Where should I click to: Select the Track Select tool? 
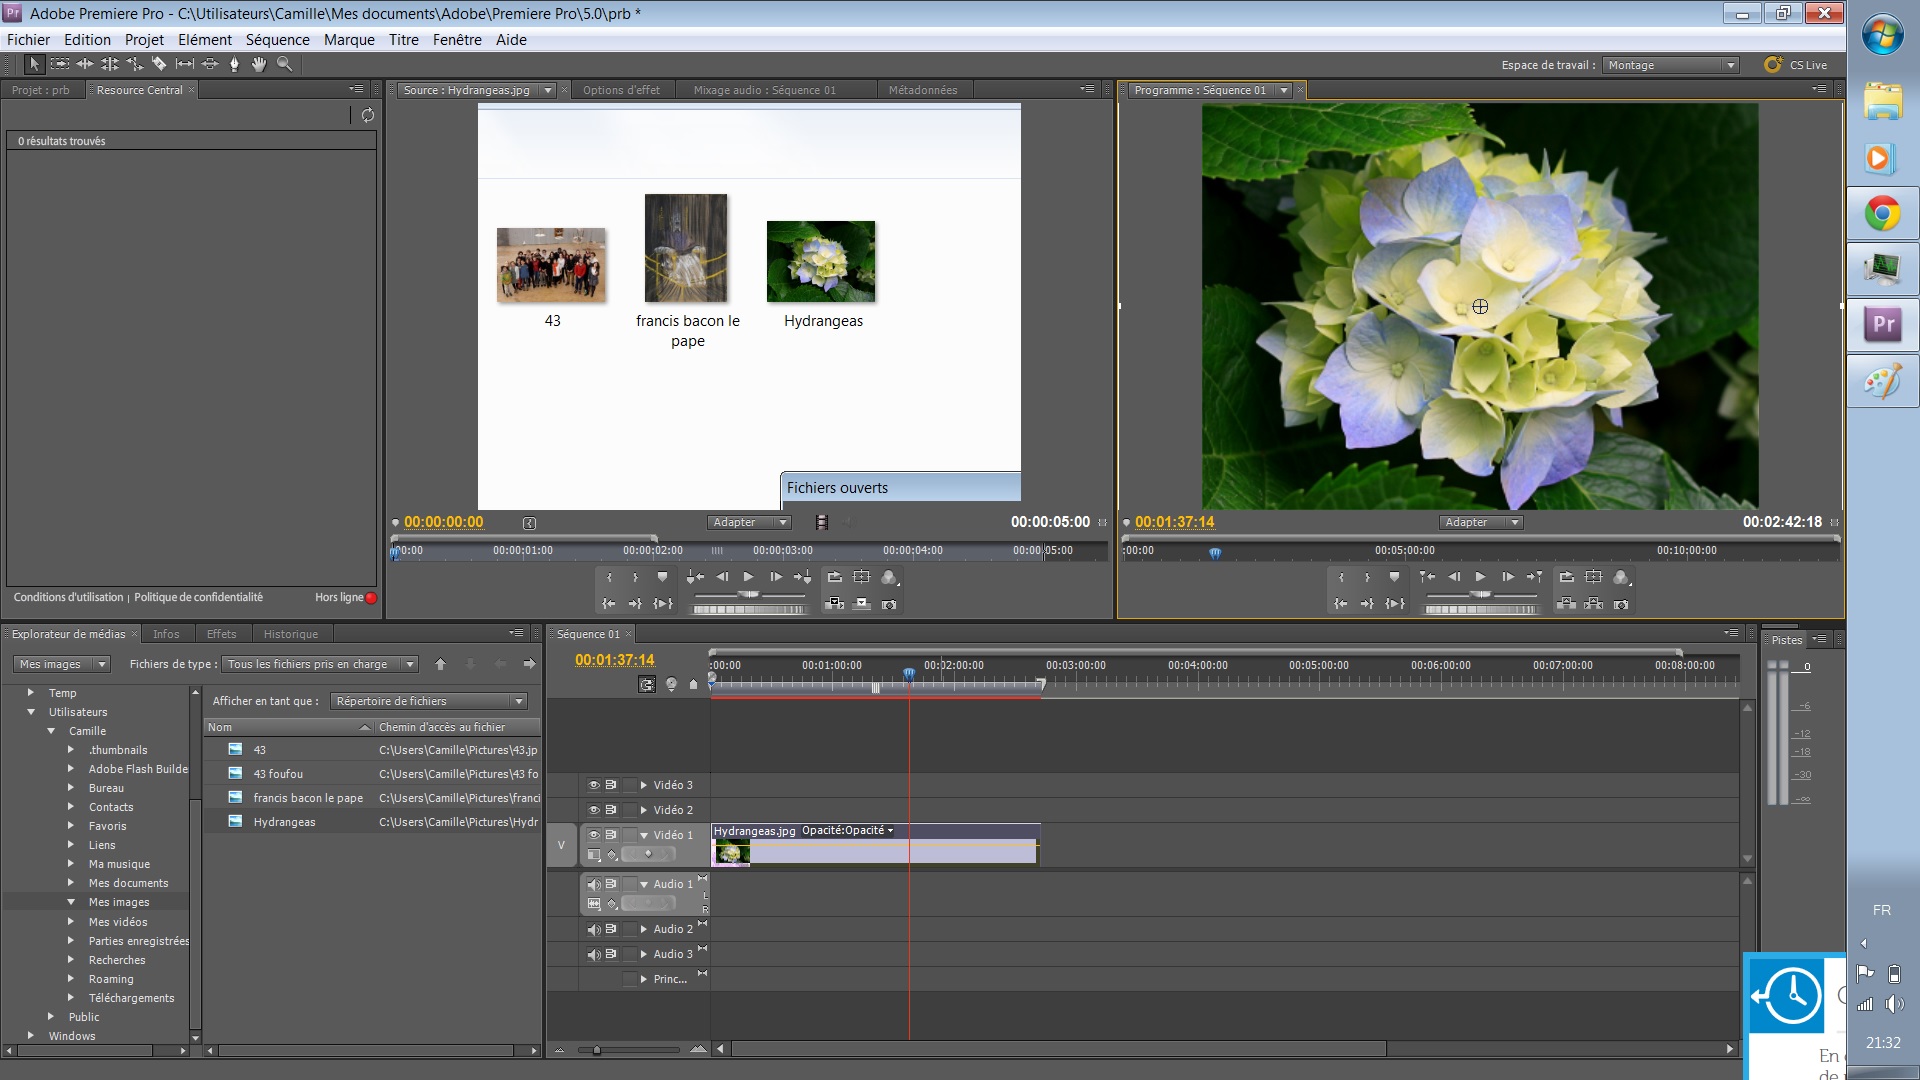pyautogui.click(x=60, y=64)
